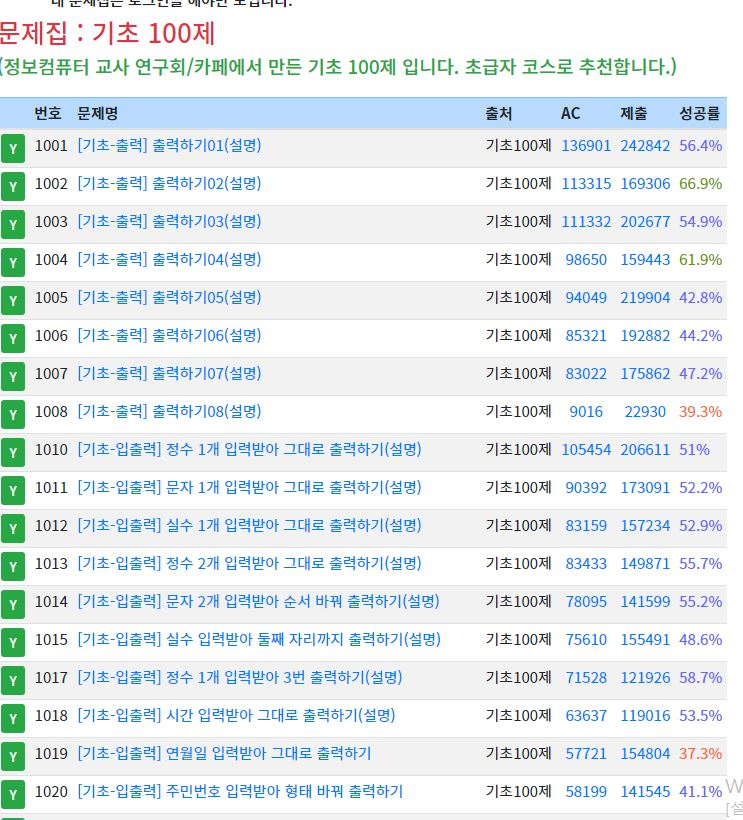Screen dimensions: 743x820
Task: Click problem number 1012 cell
Action: click(x=51, y=526)
